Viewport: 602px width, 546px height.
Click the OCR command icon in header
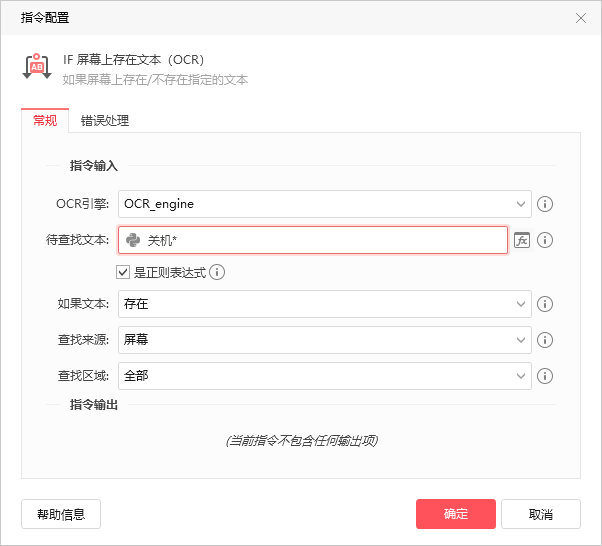coord(37,67)
